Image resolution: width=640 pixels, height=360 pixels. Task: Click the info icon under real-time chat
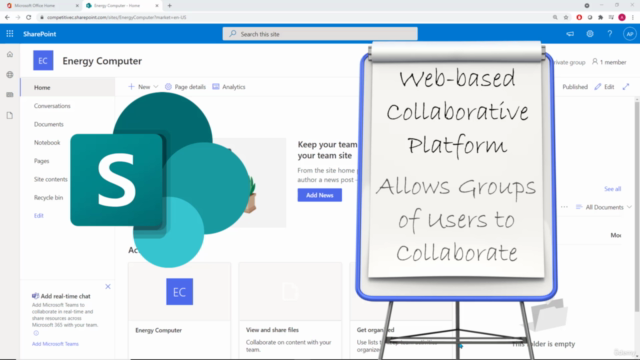click(x=36, y=333)
